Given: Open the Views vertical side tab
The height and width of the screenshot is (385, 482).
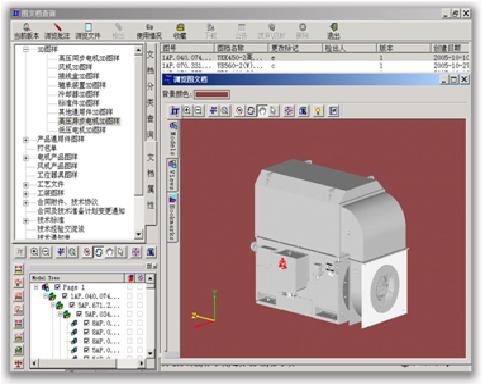Looking at the screenshot, I should [173, 174].
